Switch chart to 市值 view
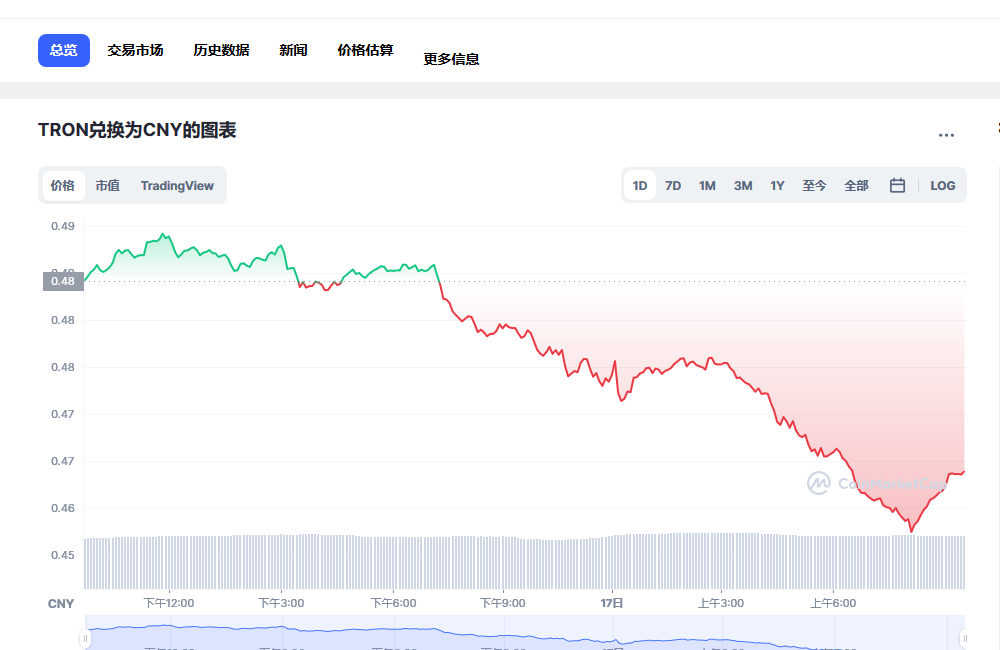 [108, 186]
